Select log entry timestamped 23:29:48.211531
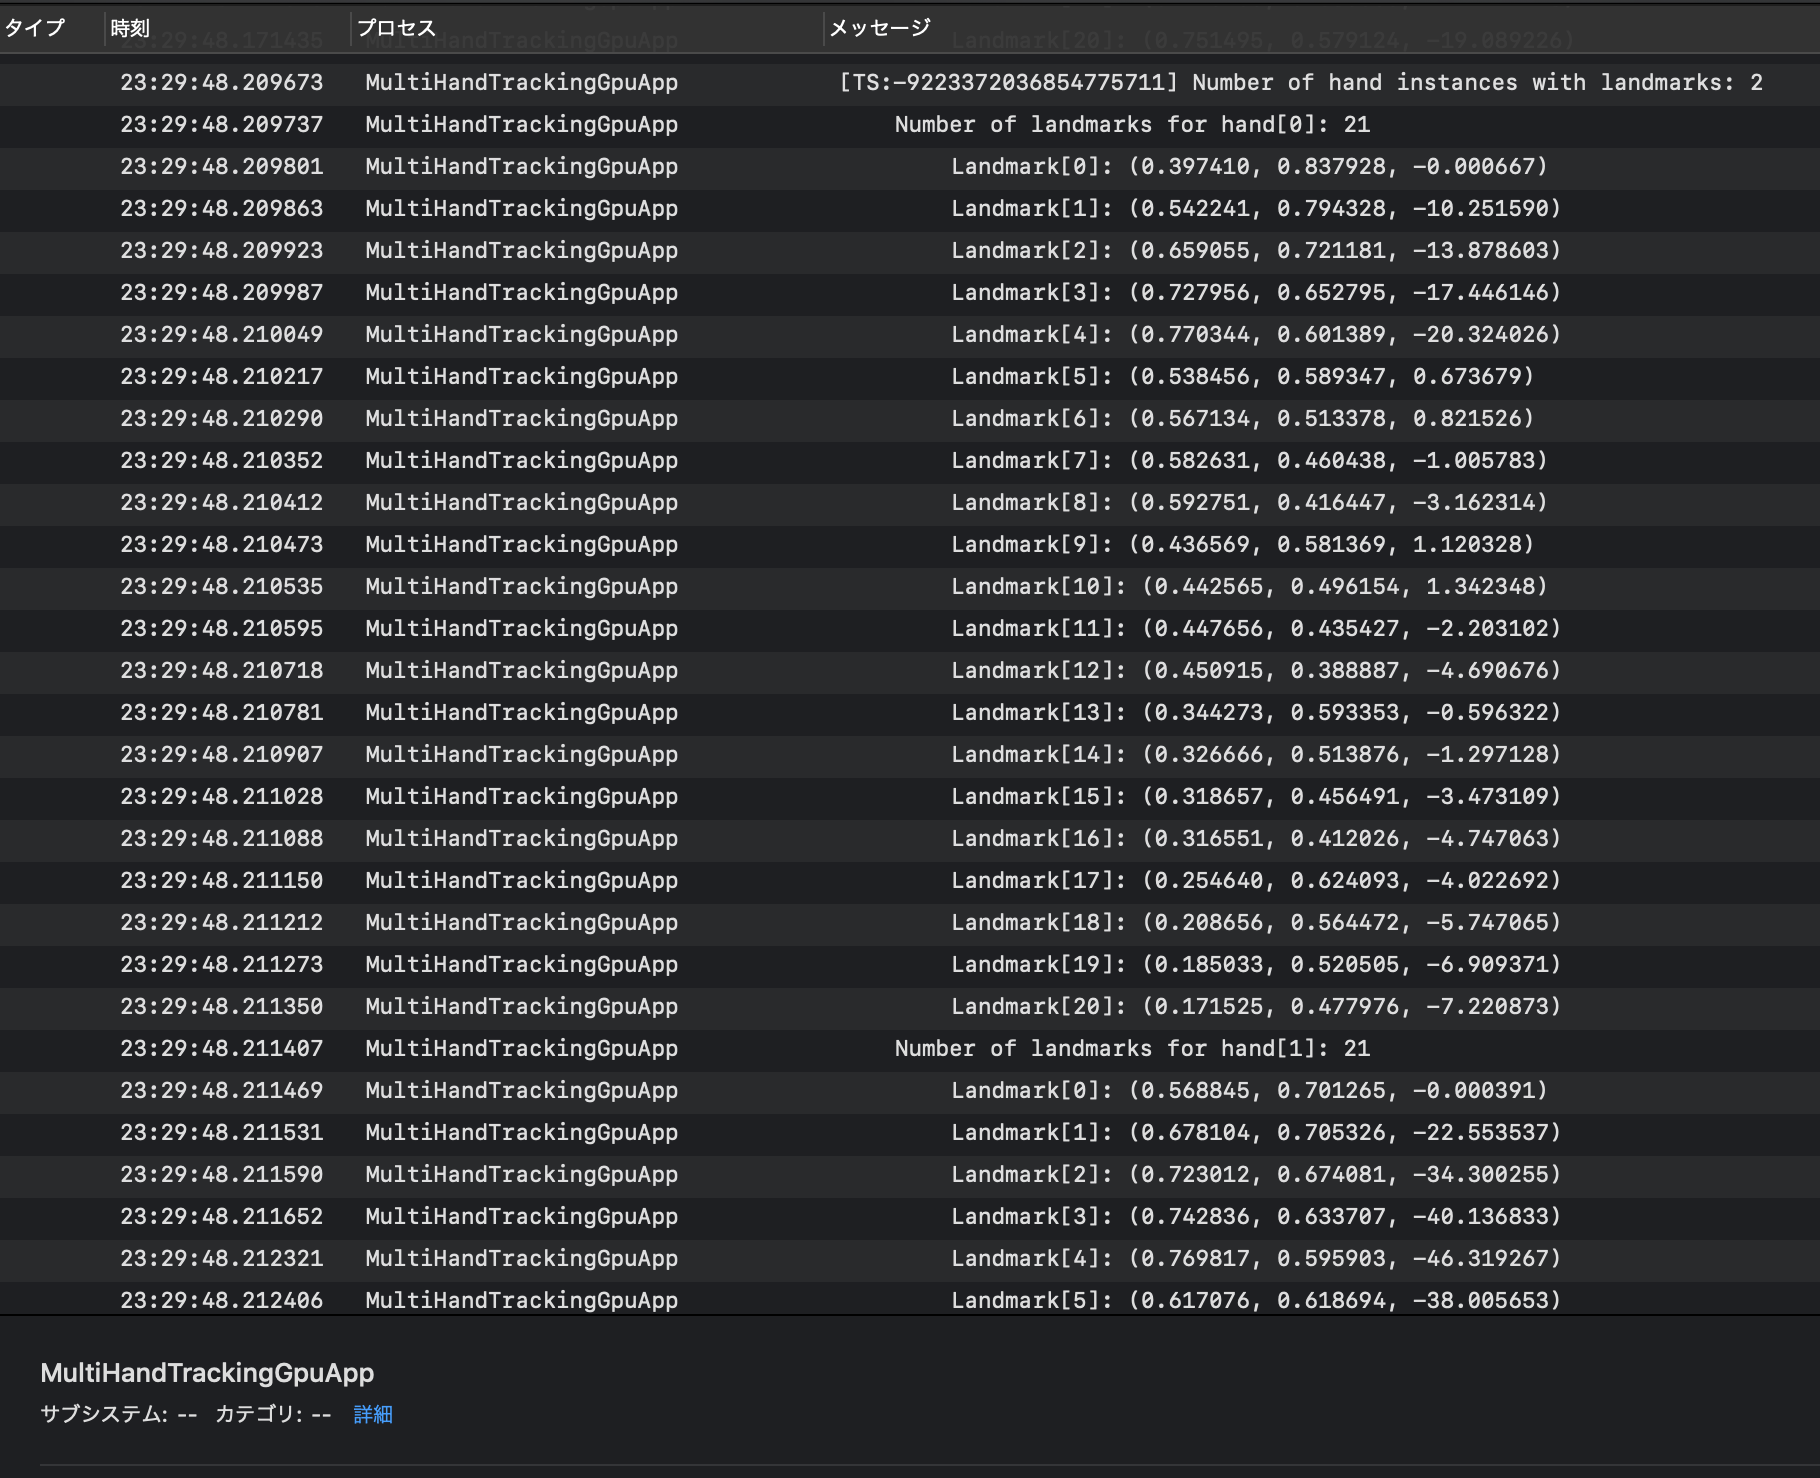 point(222,1133)
